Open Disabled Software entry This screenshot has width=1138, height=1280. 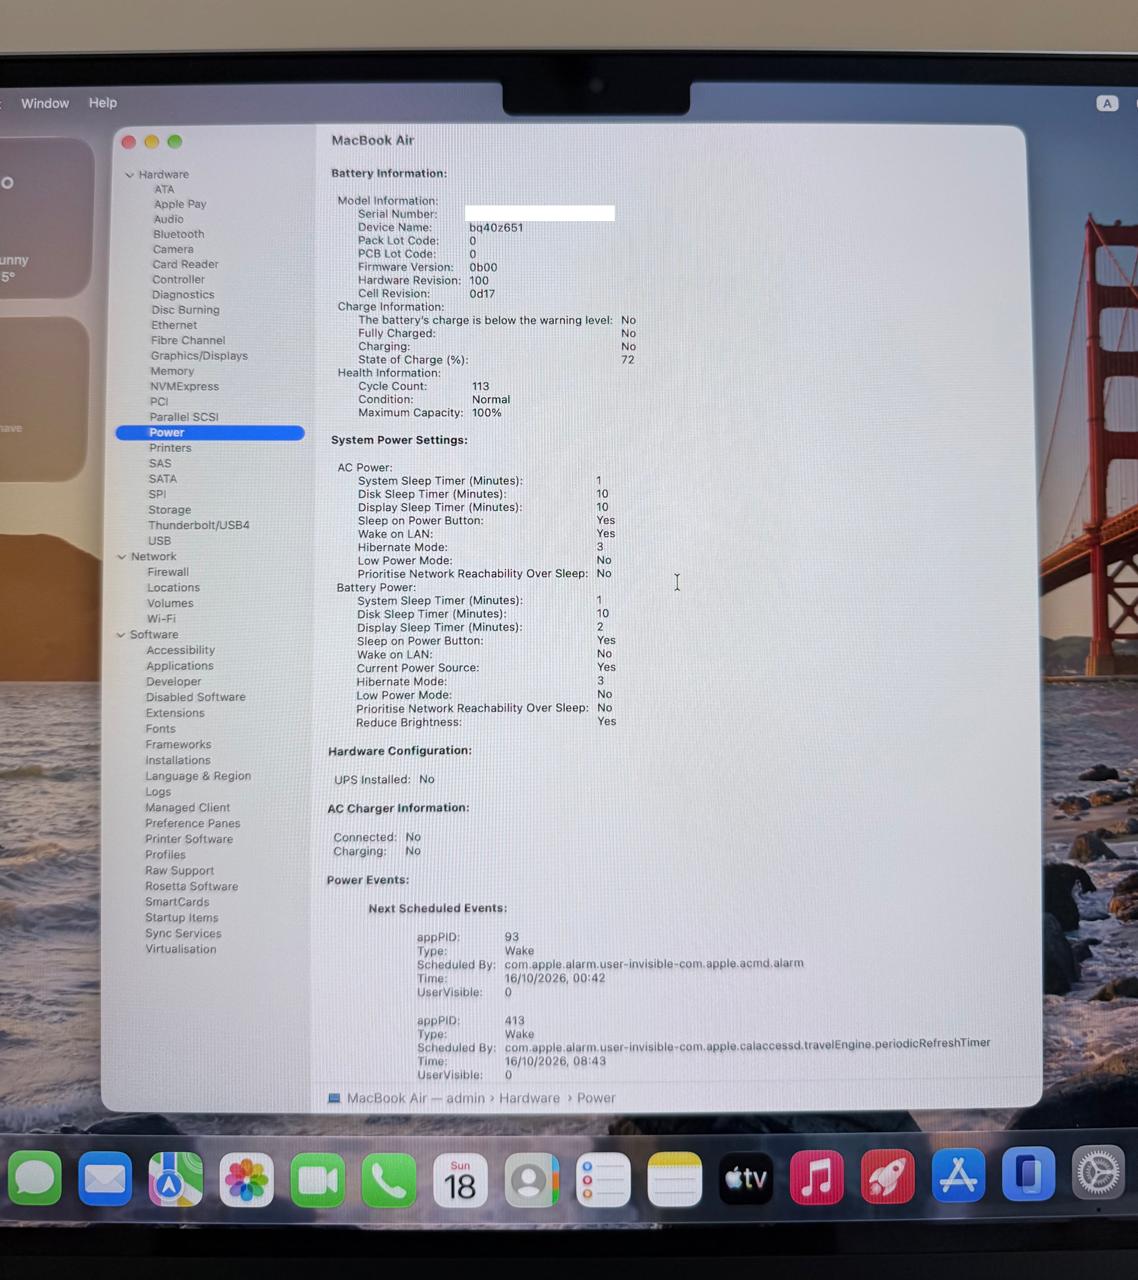tap(195, 697)
